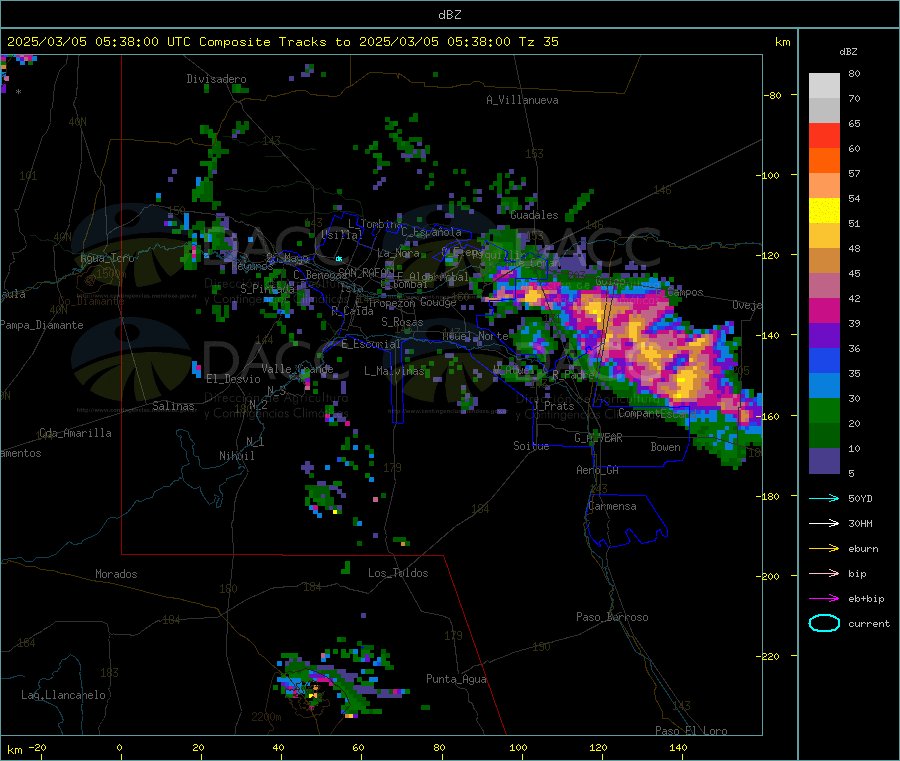This screenshot has height=761, width=900.
Task: Click the blue 35 dBZ color swatch
Action: click(824, 360)
